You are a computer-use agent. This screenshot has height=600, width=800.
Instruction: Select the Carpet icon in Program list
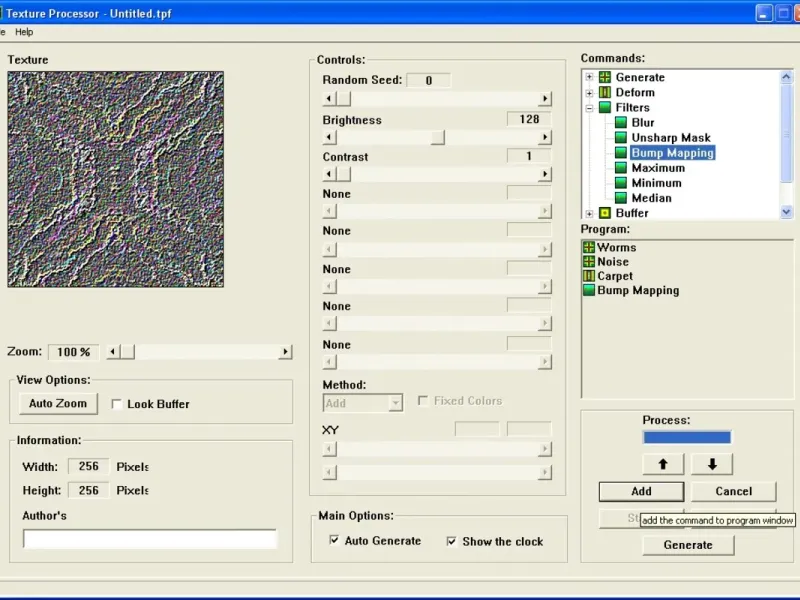pyautogui.click(x=589, y=276)
